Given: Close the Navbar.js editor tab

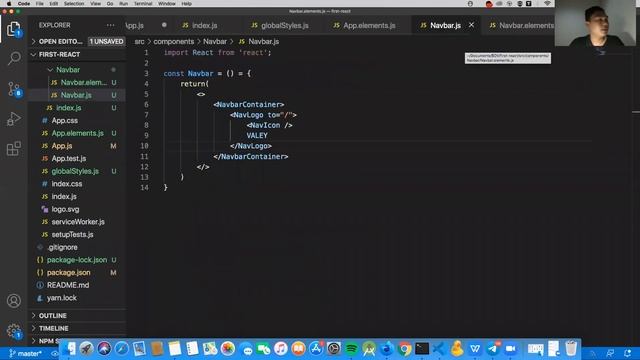Looking at the screenshot, I should tap(471, 25).
